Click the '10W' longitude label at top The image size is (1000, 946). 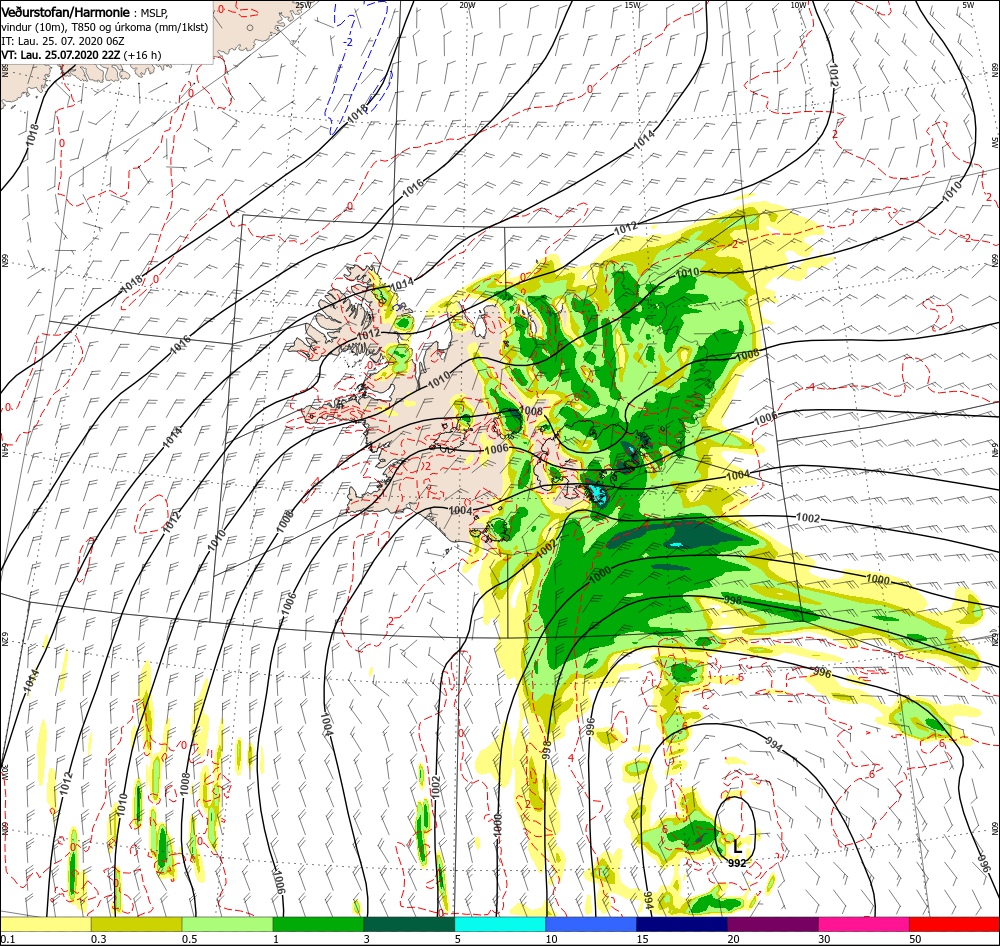click(798, 5)
